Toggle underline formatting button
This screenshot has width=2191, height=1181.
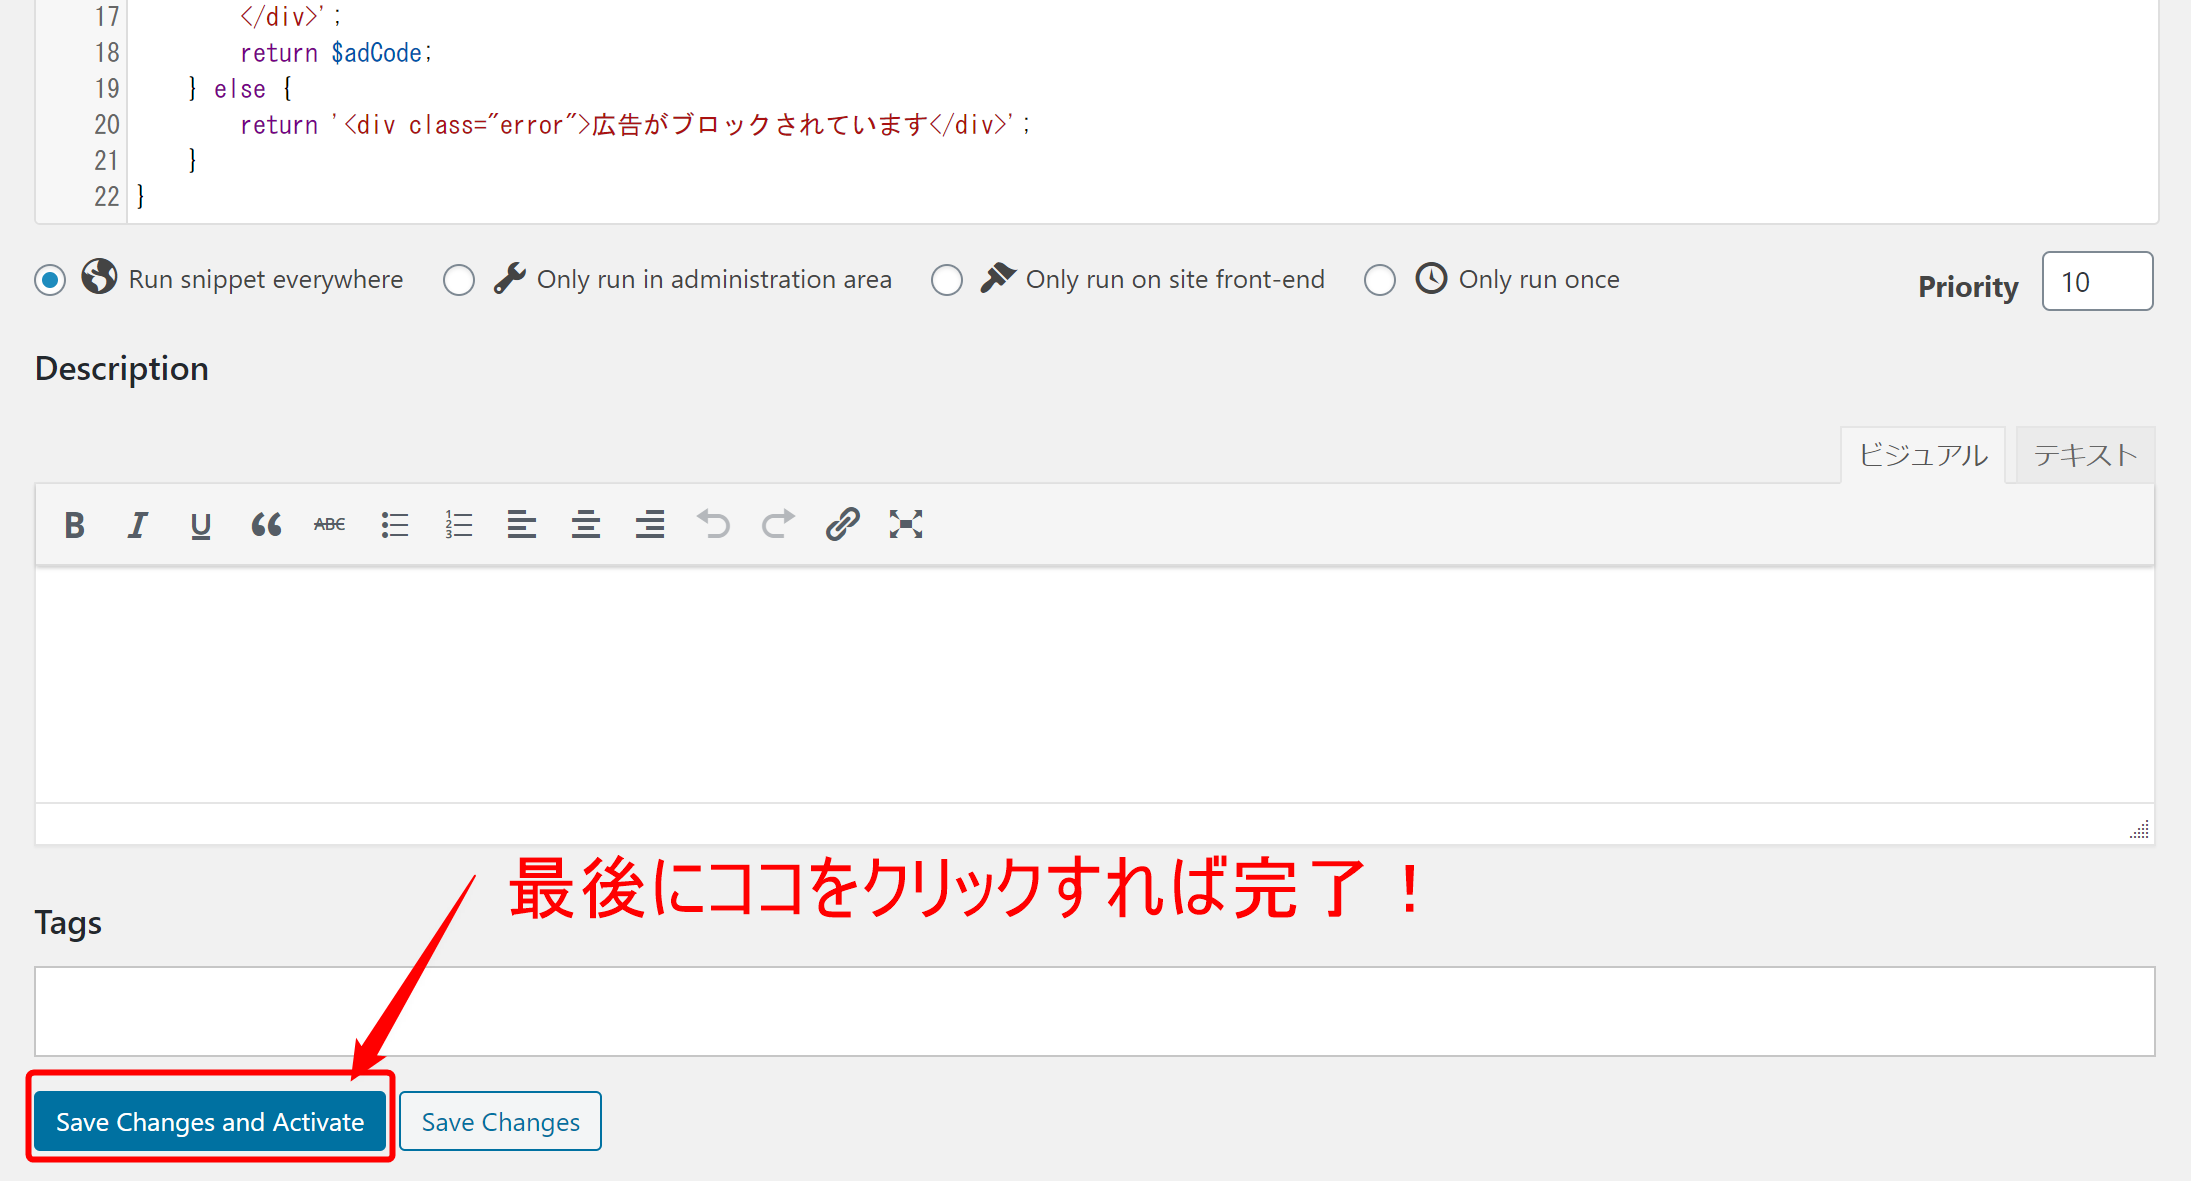[200, 525]
